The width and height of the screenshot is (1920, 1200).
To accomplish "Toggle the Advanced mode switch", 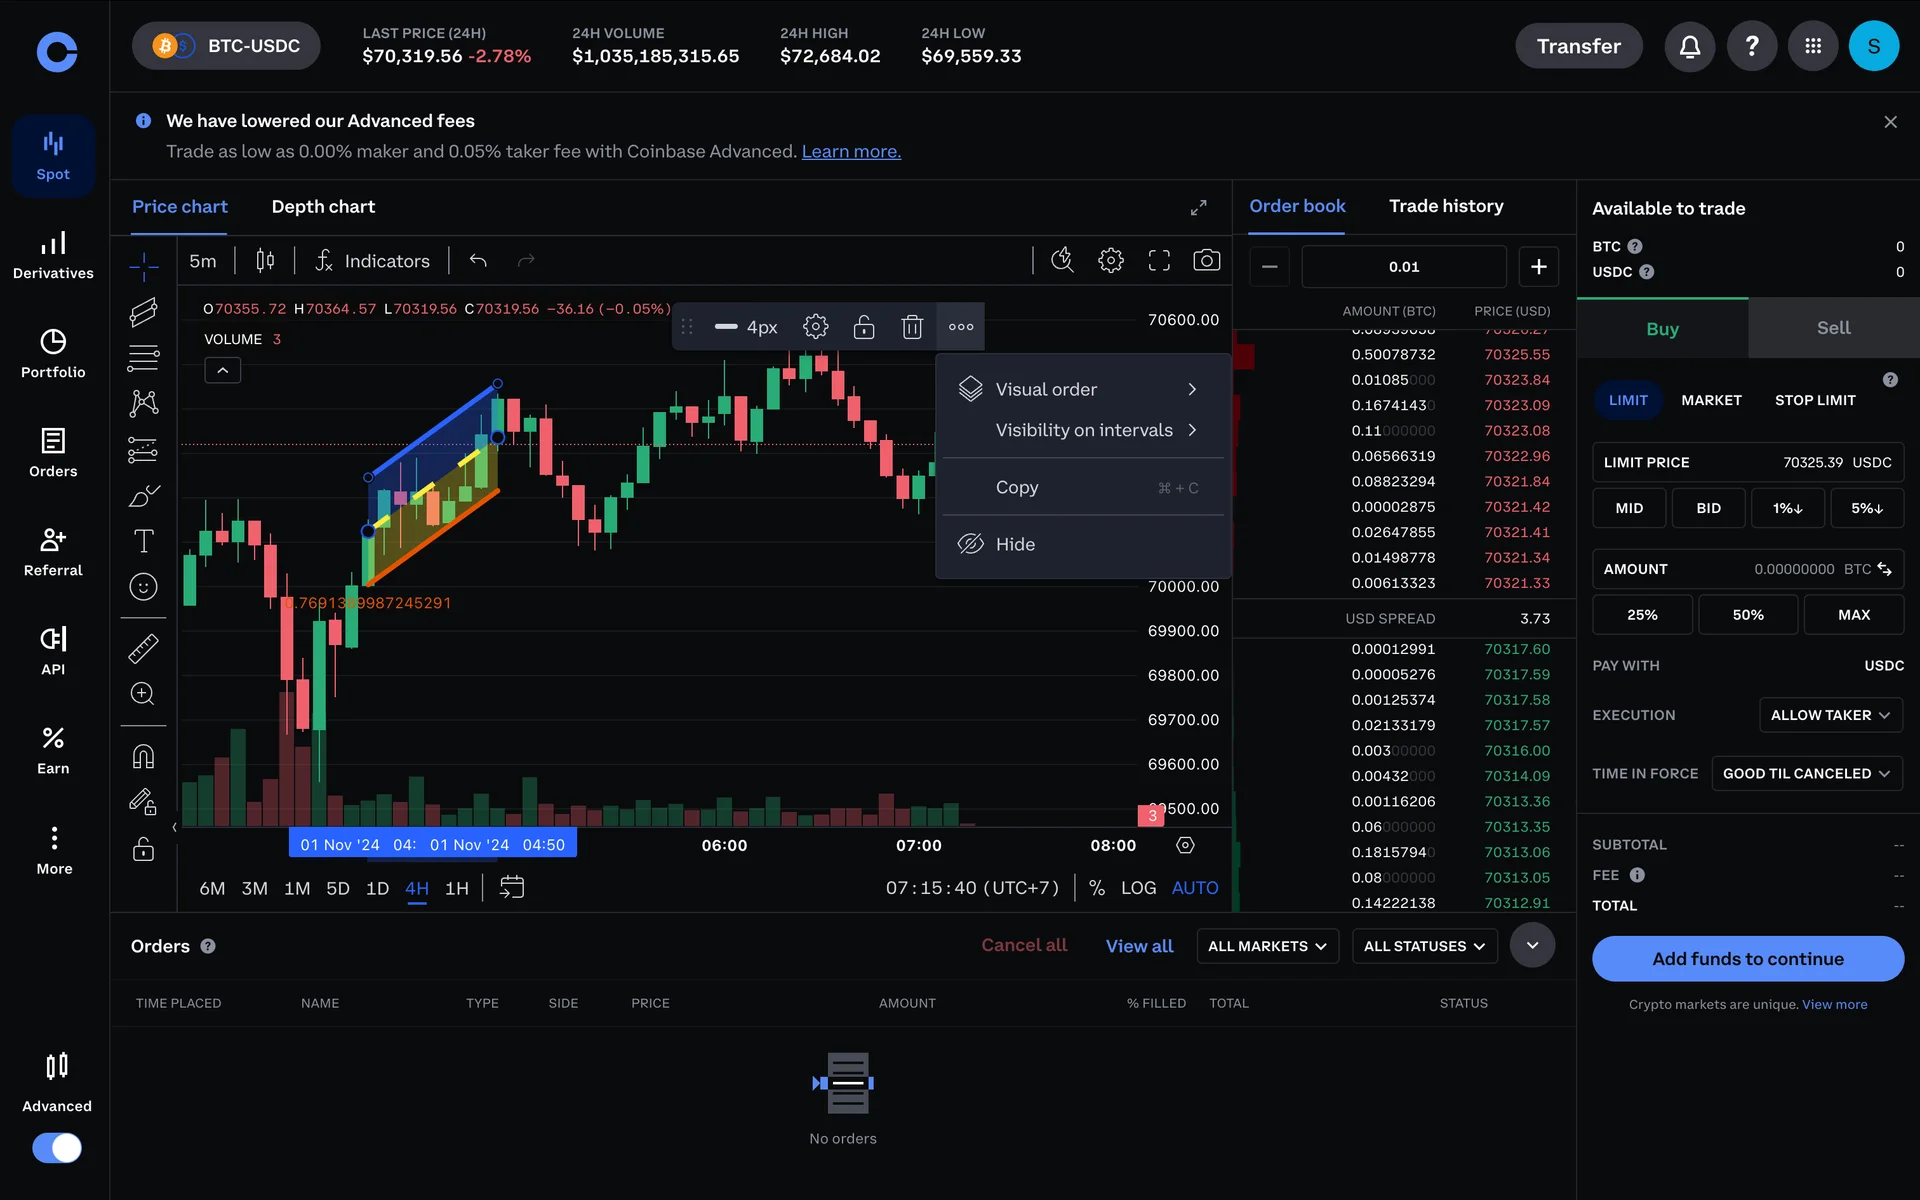I will click(x=57, y=1147).
